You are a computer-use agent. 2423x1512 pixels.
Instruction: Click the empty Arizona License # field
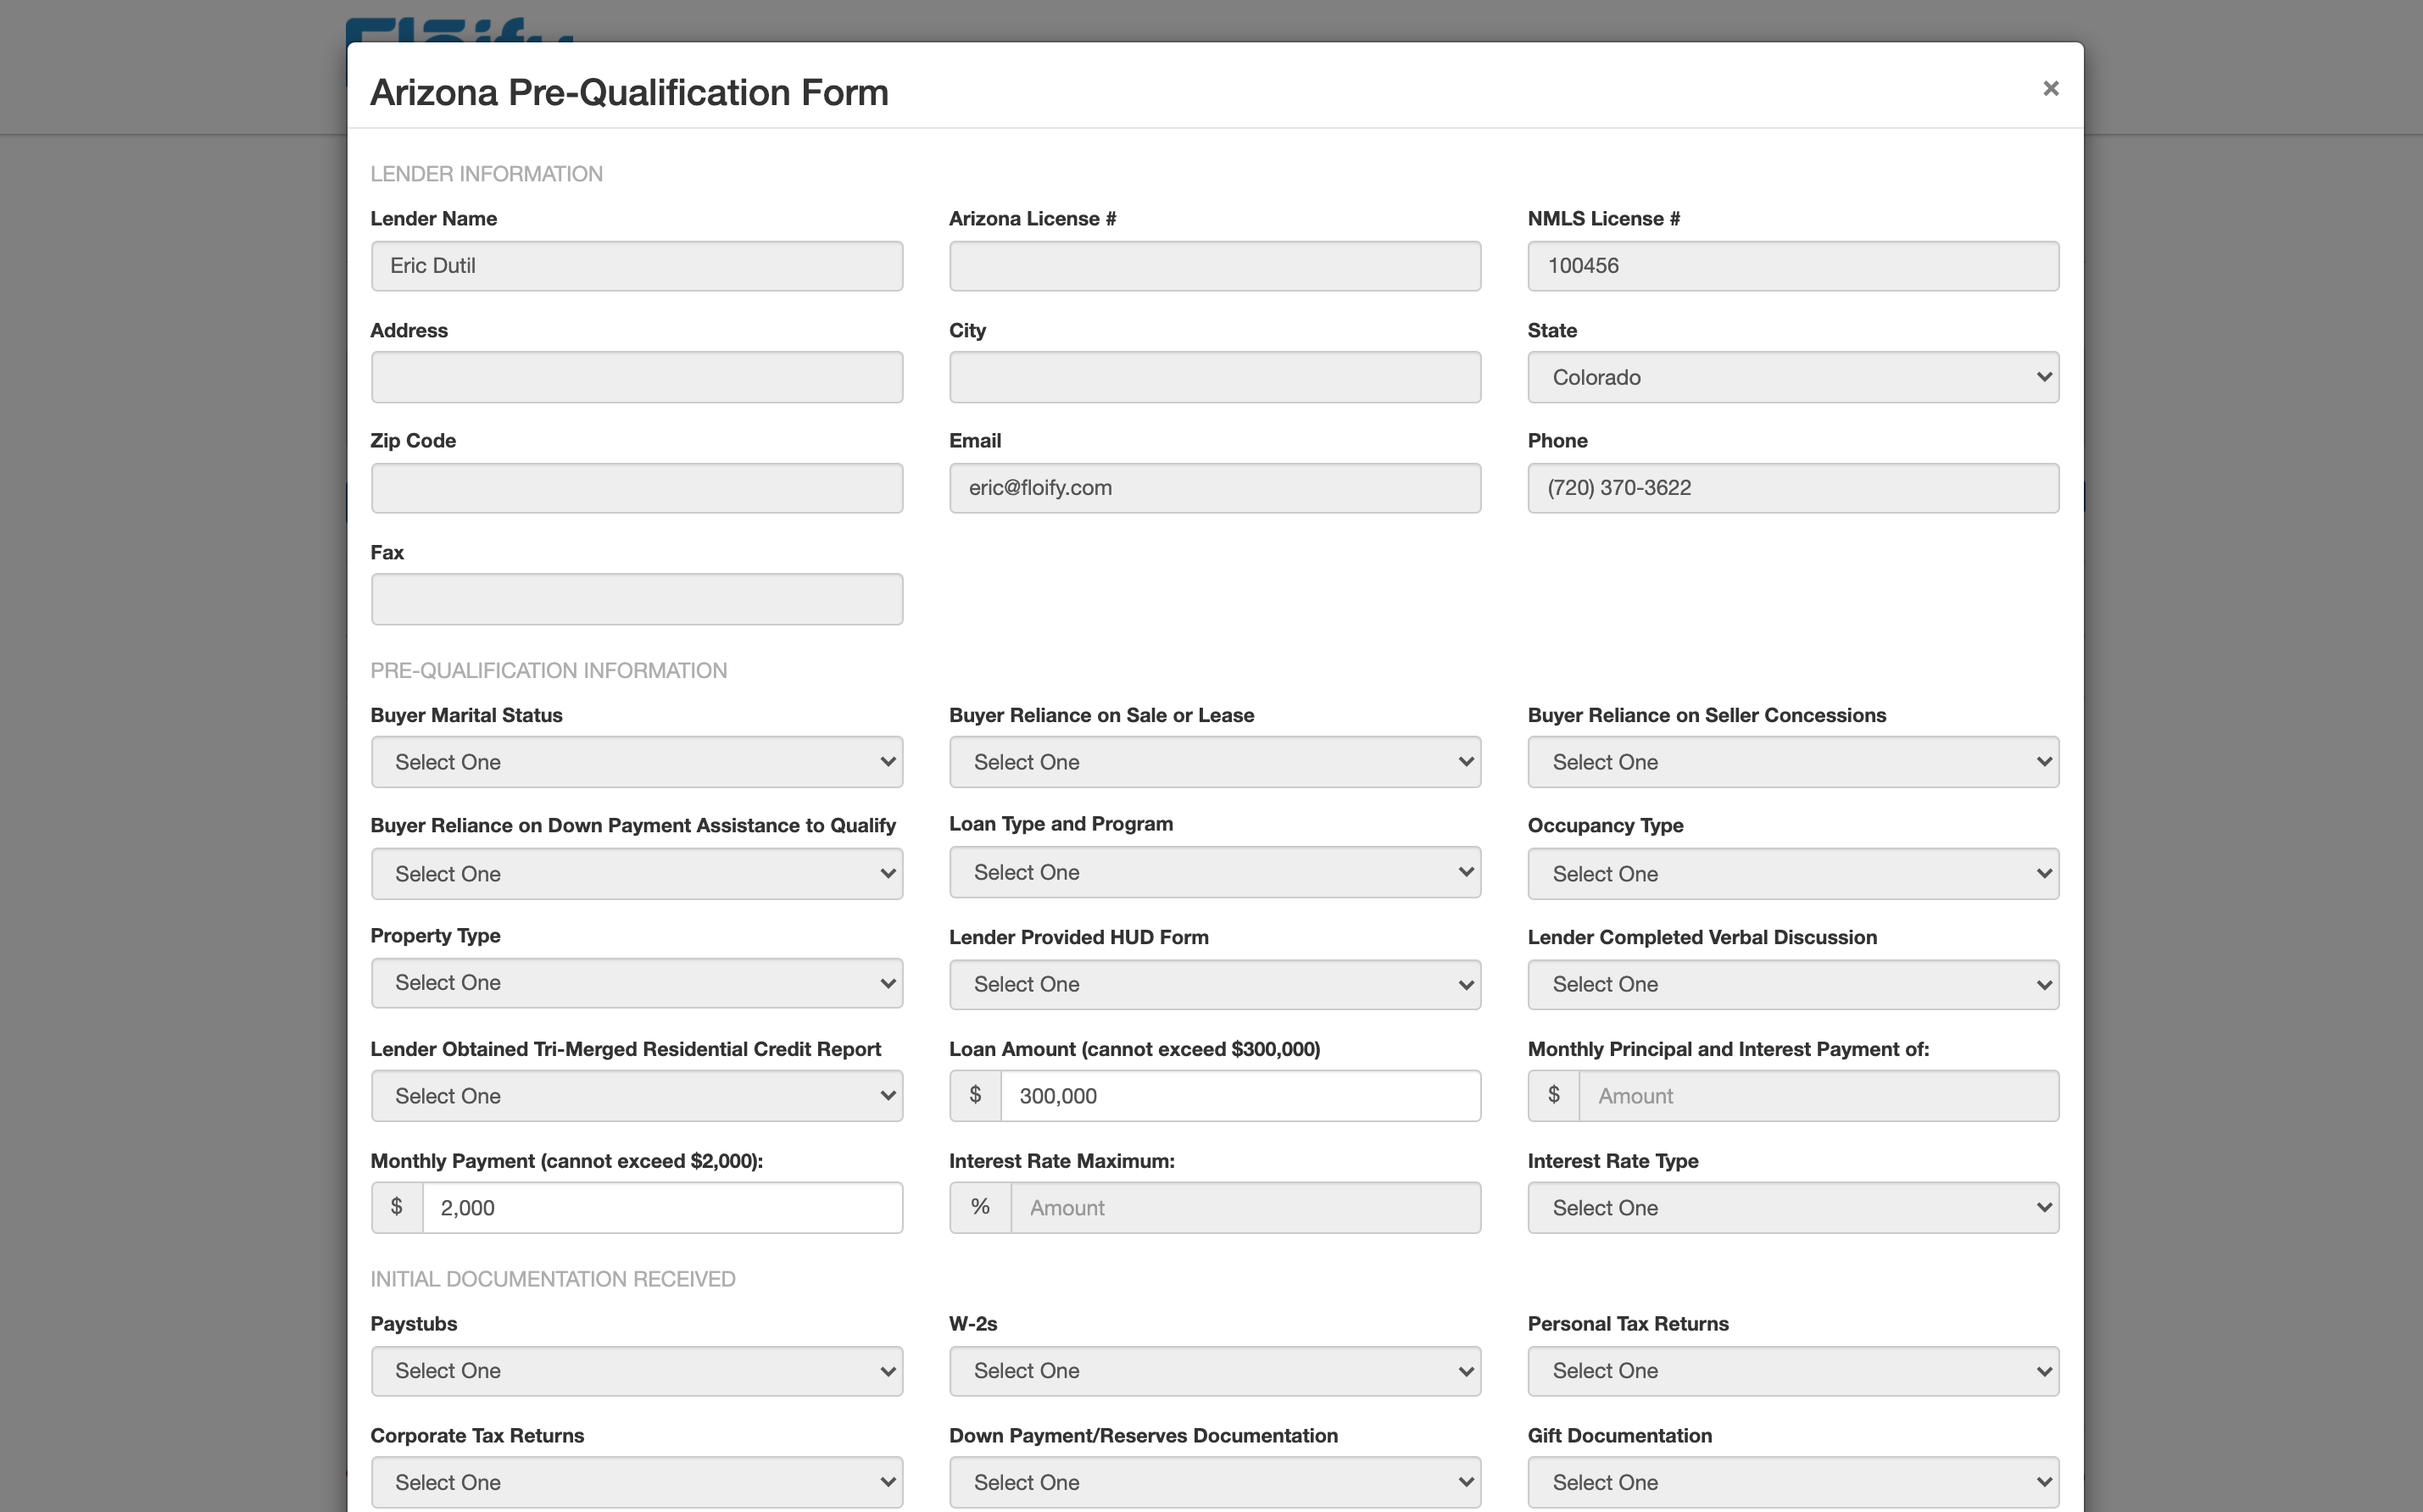(1214, 265)
